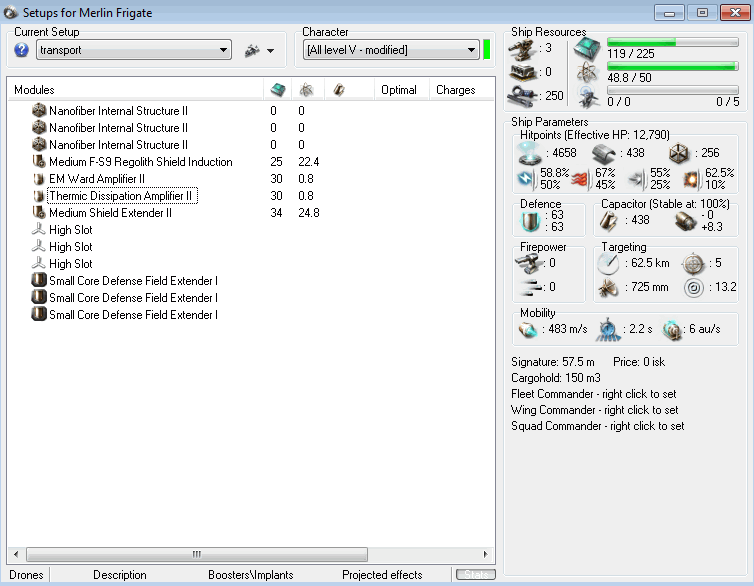
Task: Click the capacitor recharge icon
Action: tap(685, 221)
